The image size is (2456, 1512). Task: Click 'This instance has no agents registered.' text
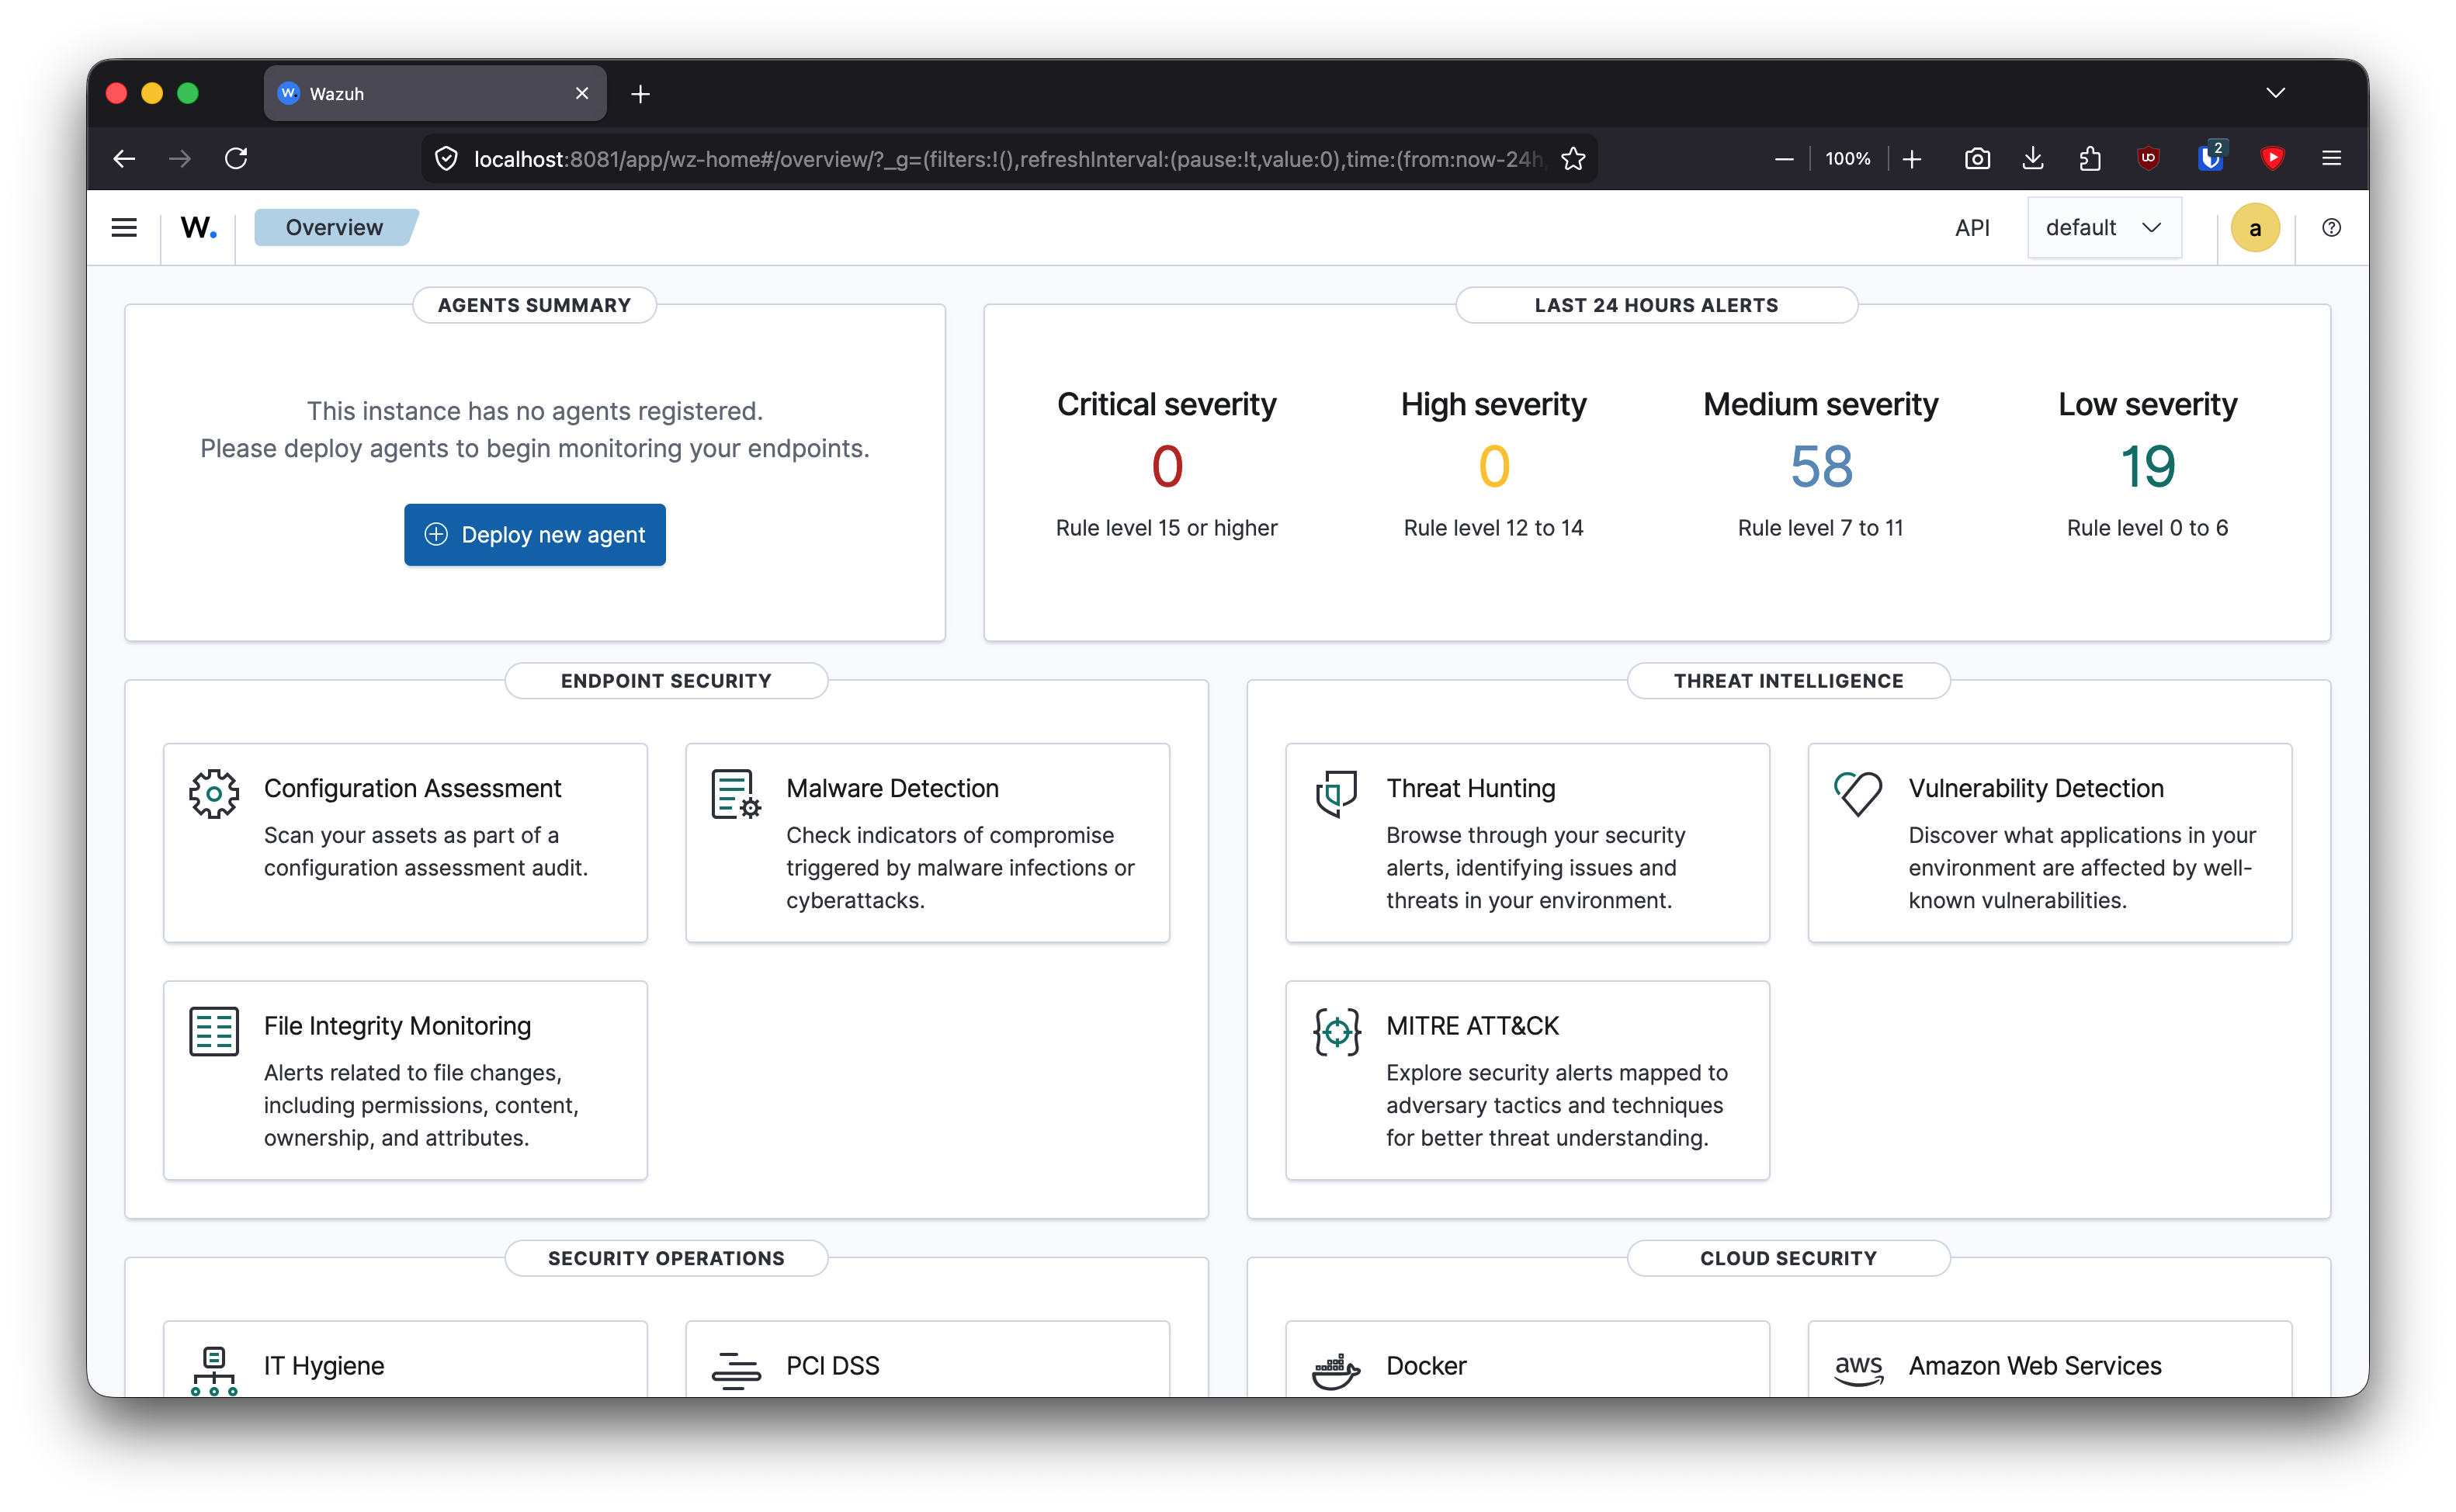click(535, 411)
